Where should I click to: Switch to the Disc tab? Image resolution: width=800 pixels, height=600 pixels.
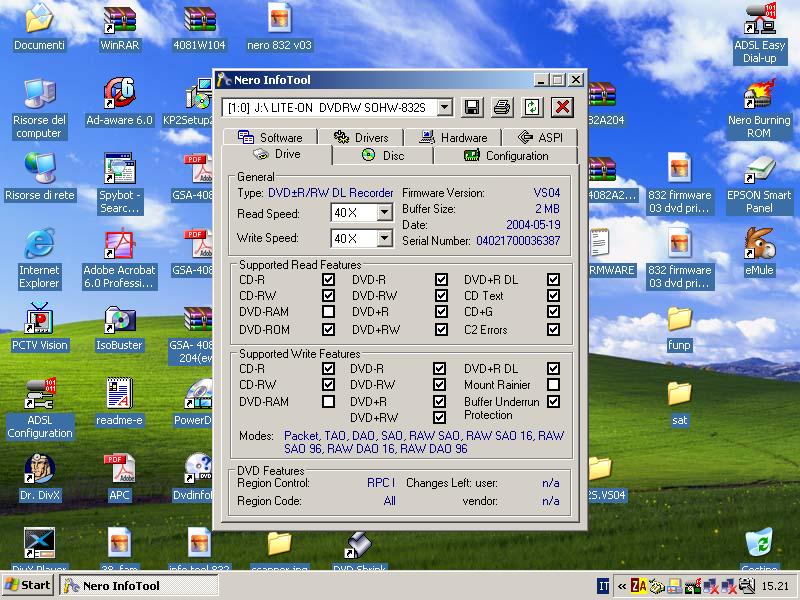point(383,155)
